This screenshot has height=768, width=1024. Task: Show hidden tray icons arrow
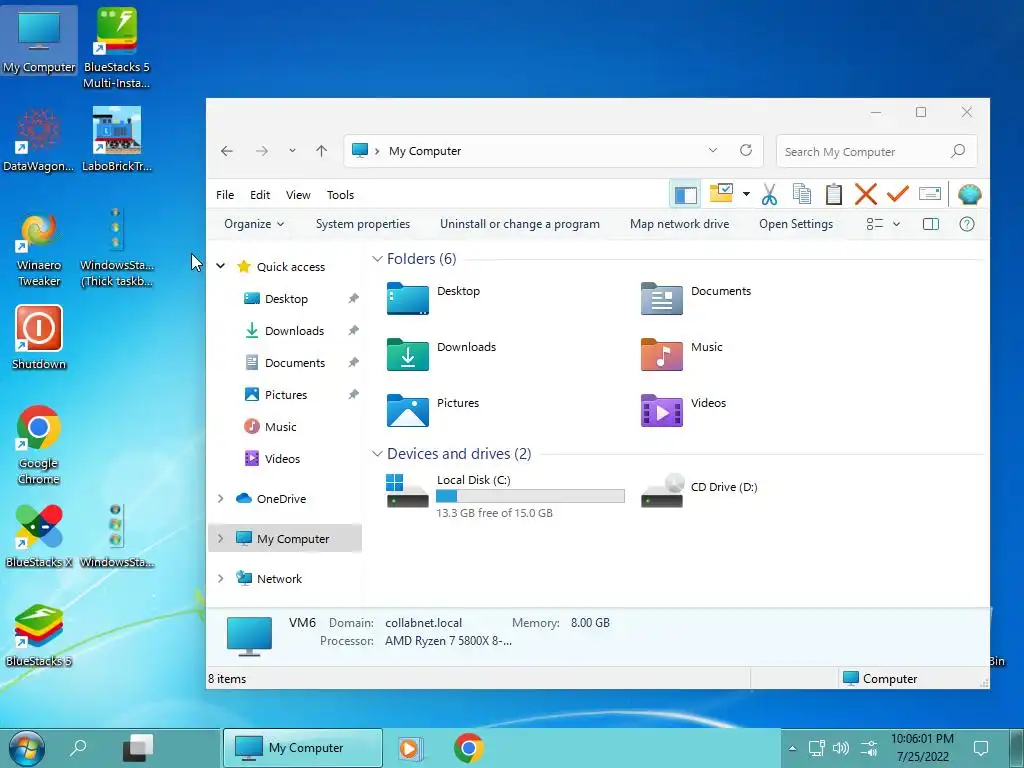click(792, 748)
